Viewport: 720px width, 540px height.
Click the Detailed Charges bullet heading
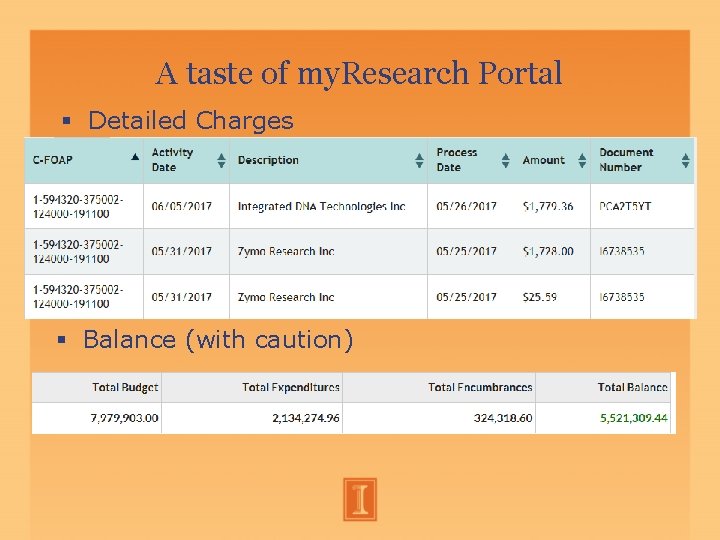coord(191,121)
